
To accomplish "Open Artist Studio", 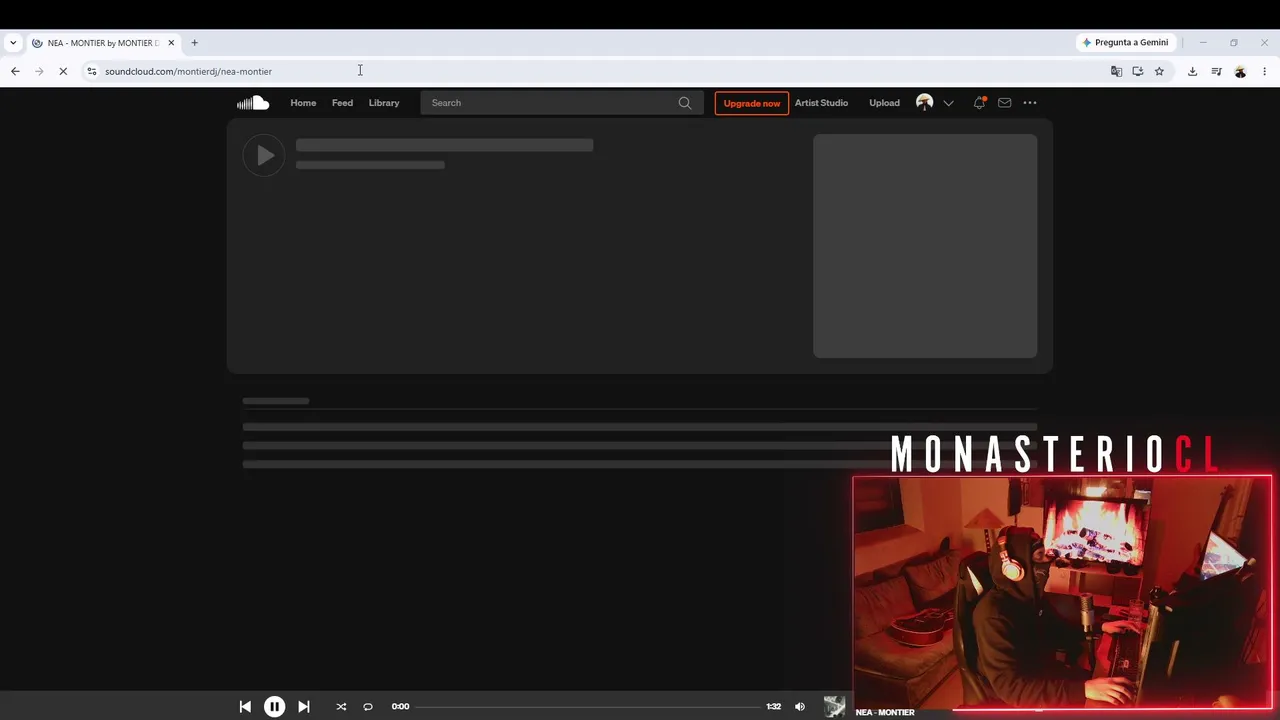I will coord(821,103).
